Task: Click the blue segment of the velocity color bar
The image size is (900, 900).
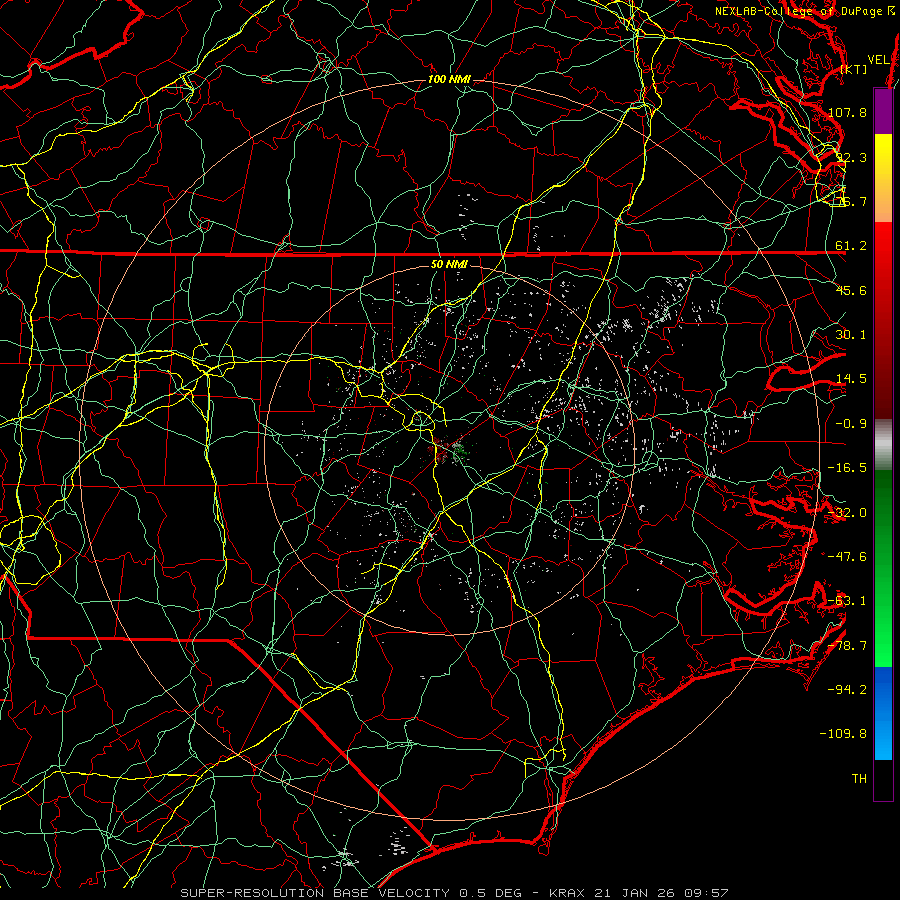Action: coord(883,713)
